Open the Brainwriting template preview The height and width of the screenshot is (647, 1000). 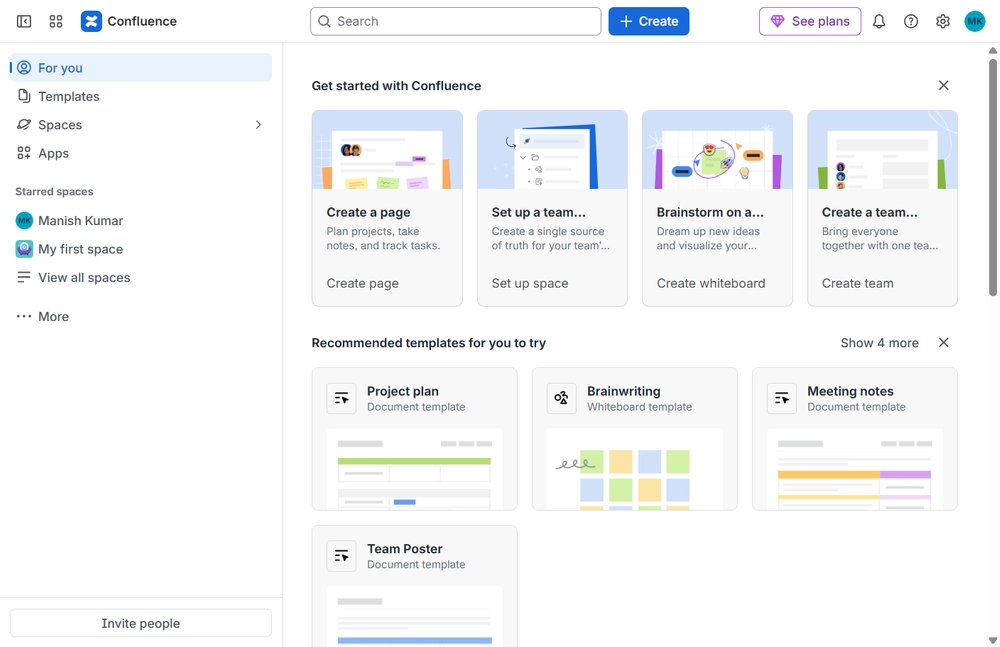[x=635, y=469]
